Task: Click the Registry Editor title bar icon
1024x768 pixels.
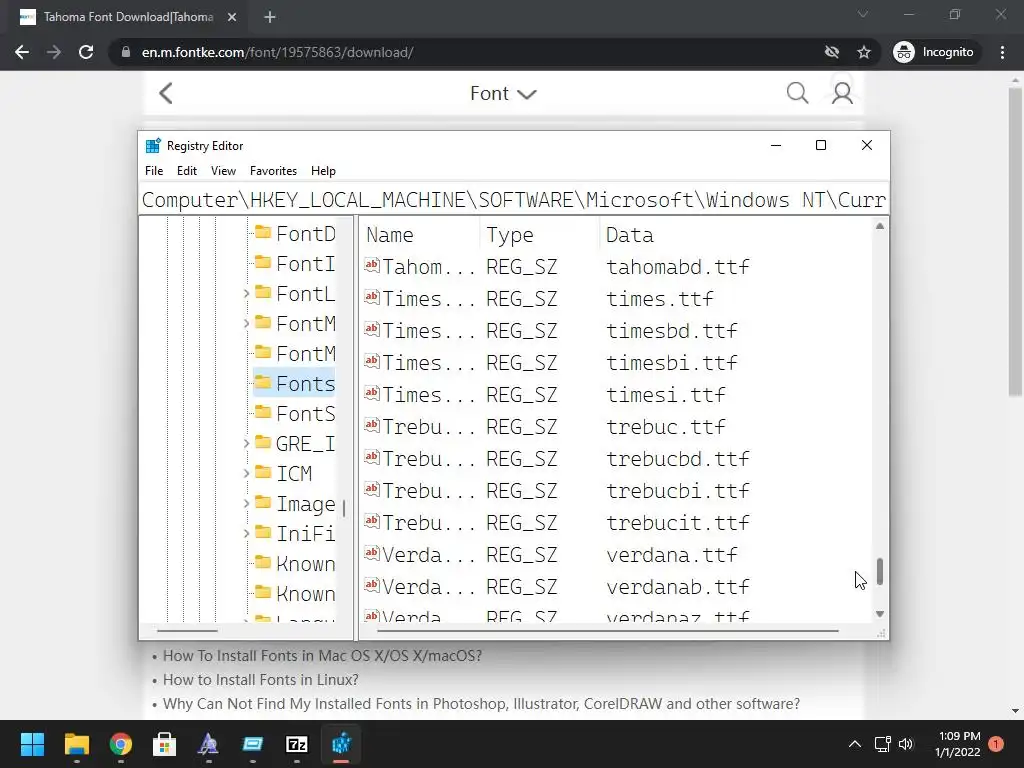Action: click(153, 146)
